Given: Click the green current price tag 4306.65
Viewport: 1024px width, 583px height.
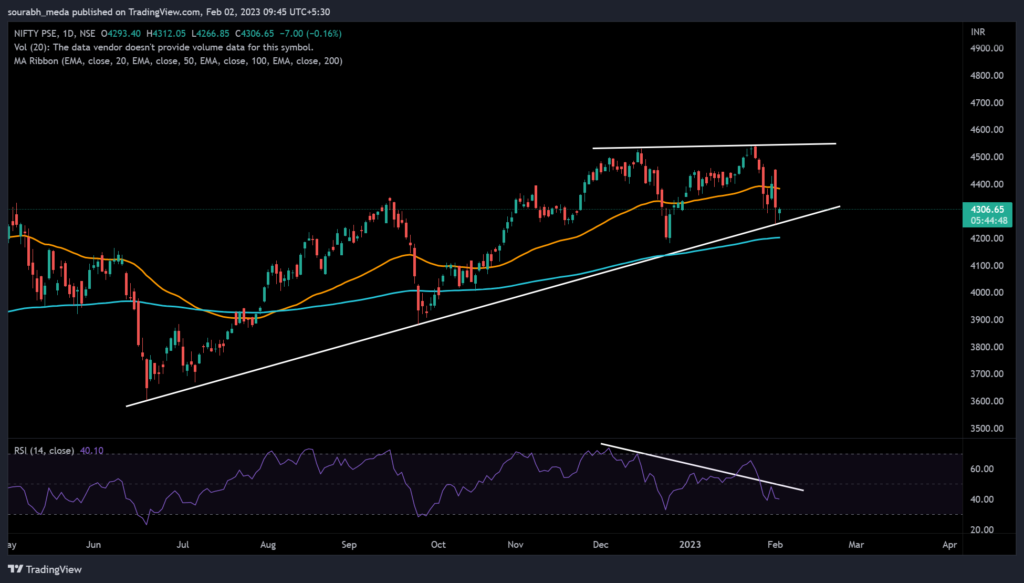Looking at the screenshot, I should click(987, 210).
